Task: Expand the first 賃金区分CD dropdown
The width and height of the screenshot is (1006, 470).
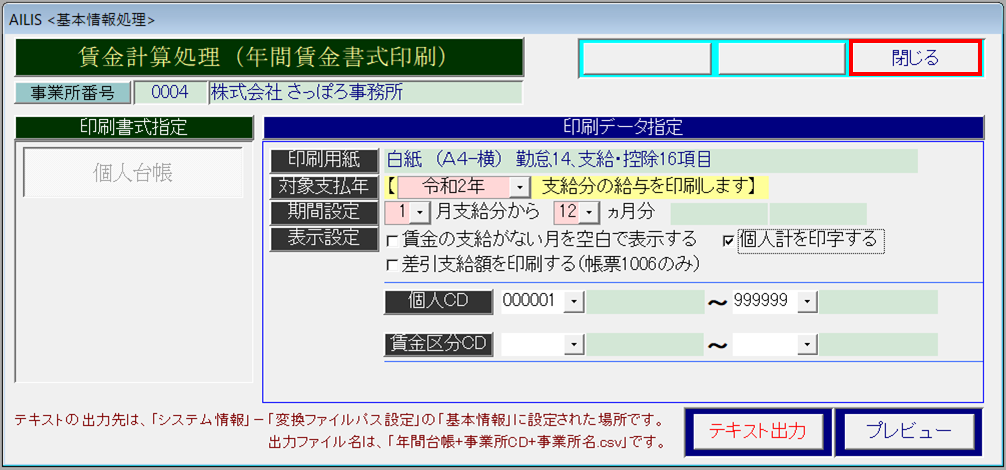Action: pyautogui.click(x=574, y=344)
